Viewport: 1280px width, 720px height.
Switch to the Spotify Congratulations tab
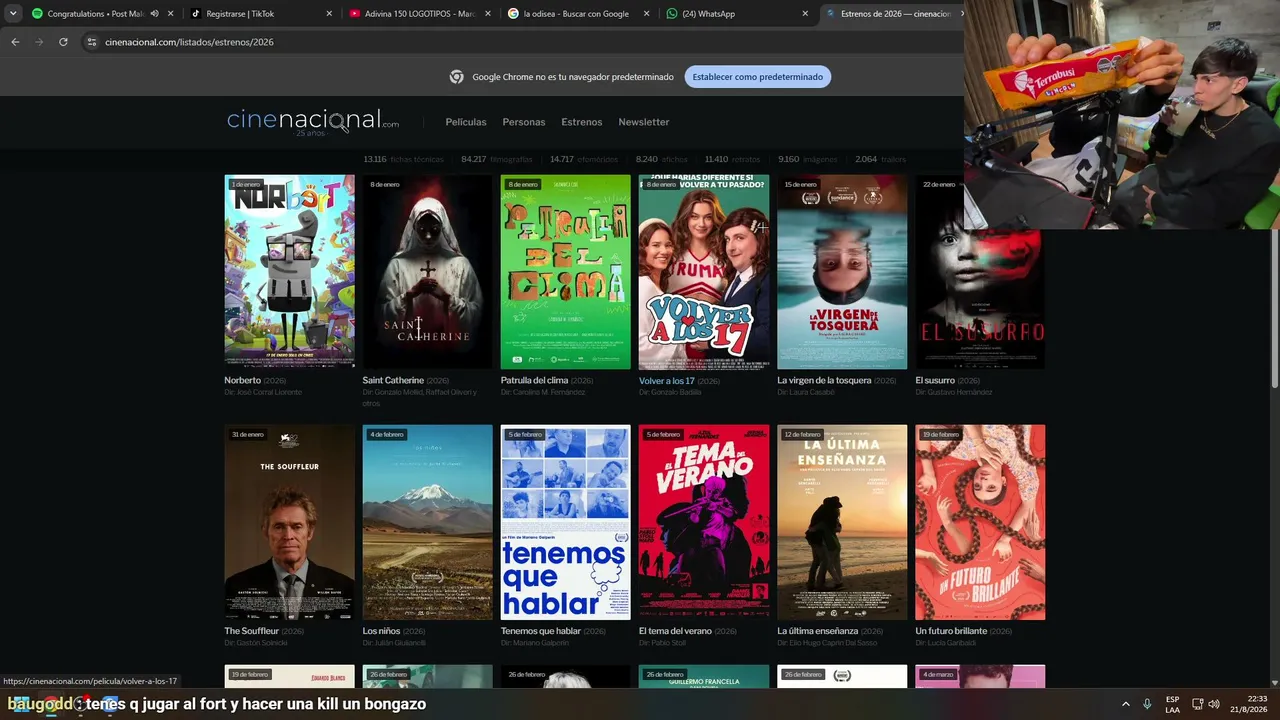103,14
